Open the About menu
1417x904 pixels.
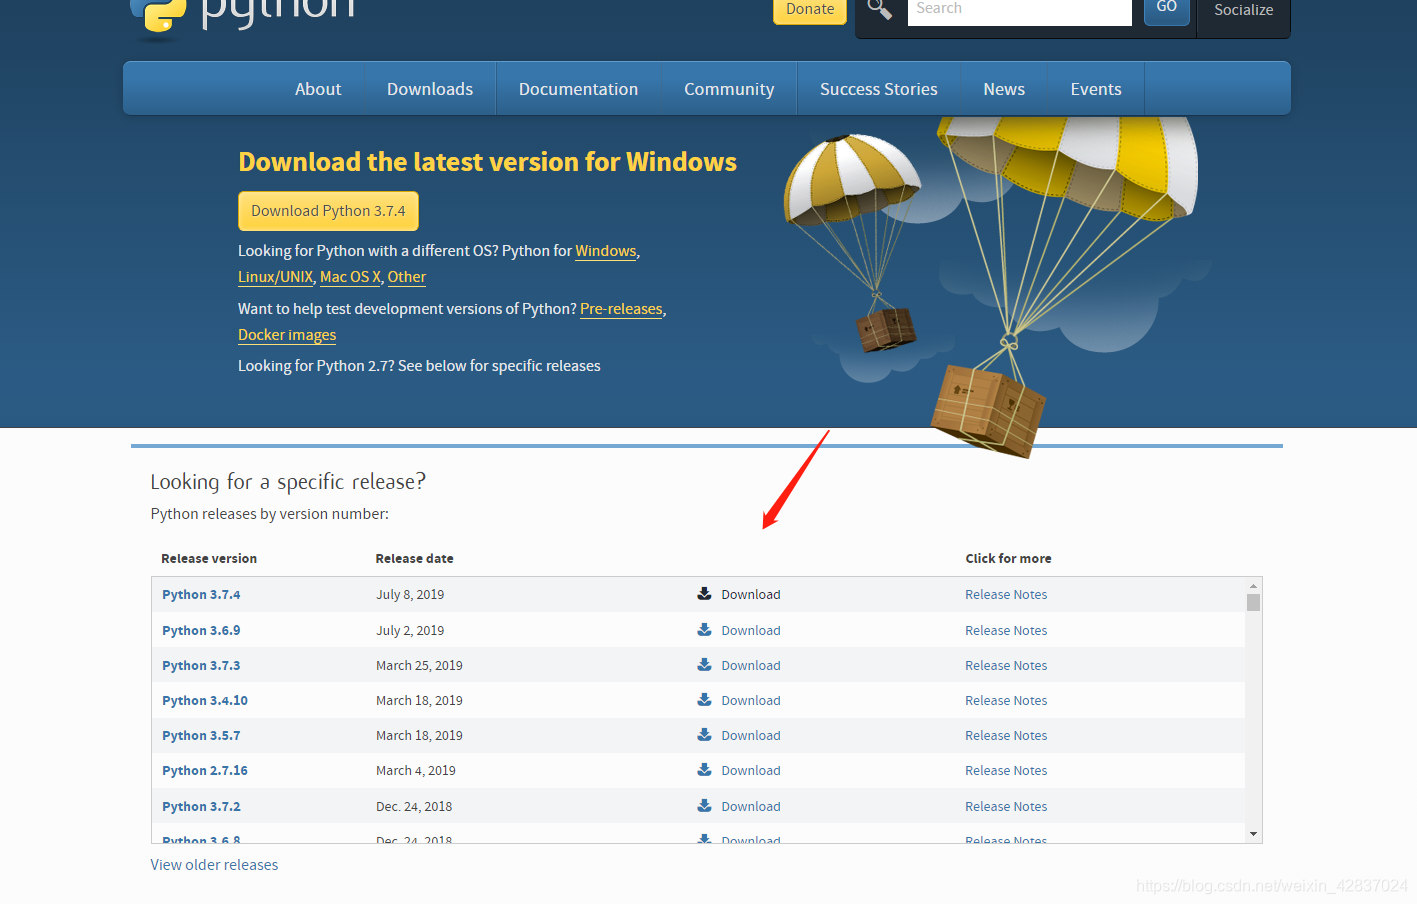(x=318, y=89)
